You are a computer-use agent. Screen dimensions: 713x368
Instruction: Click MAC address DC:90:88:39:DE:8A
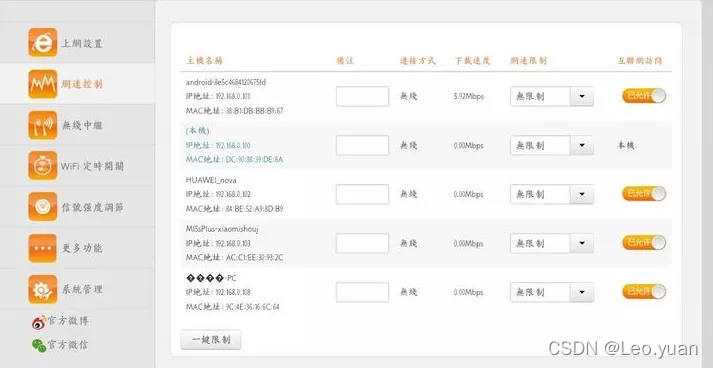coord(254,160)
